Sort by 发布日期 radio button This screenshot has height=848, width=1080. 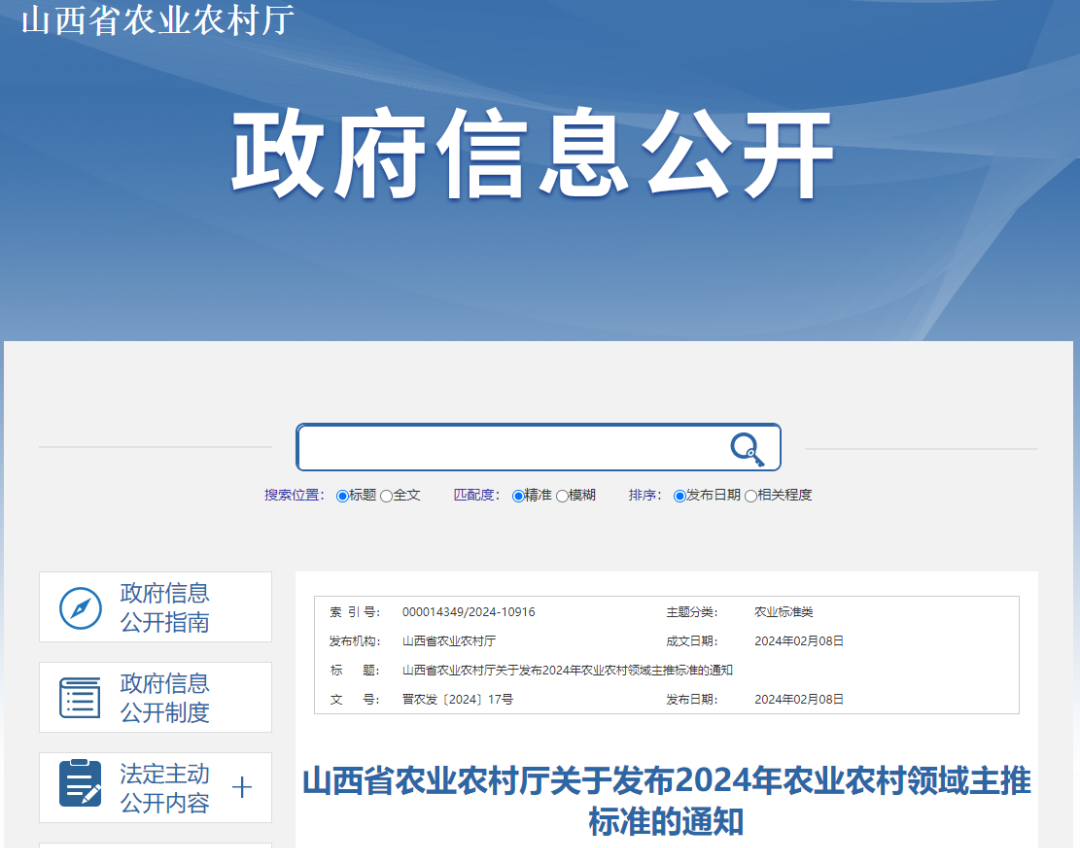pyautogui.click(x=679, y=496)
